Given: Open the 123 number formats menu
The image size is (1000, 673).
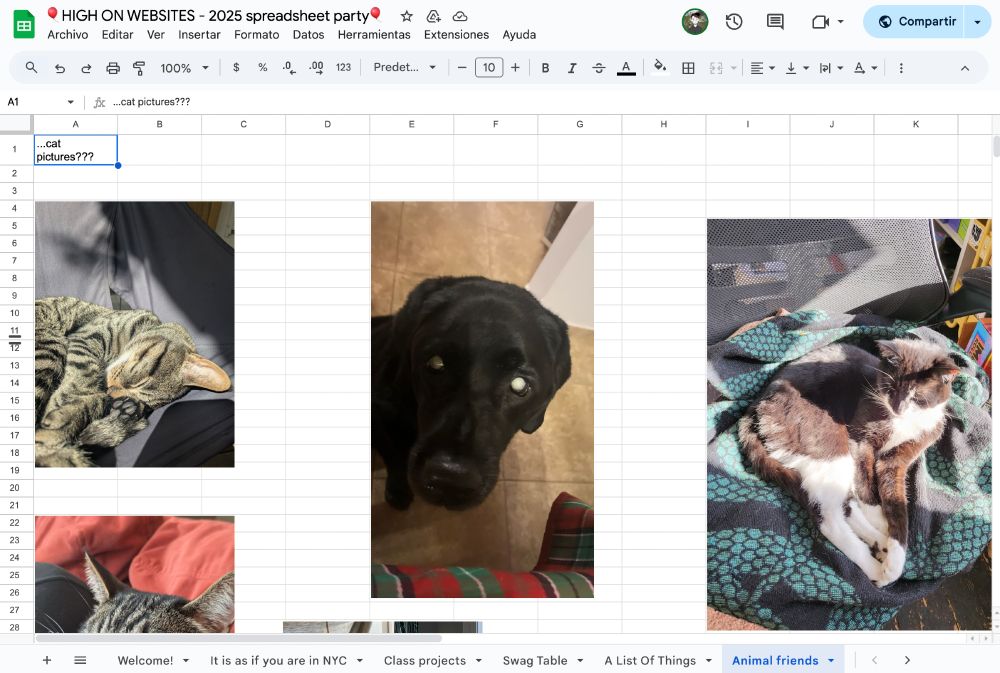Looking at the screenshot, I should pyautogui.click(x=343, y=68).
